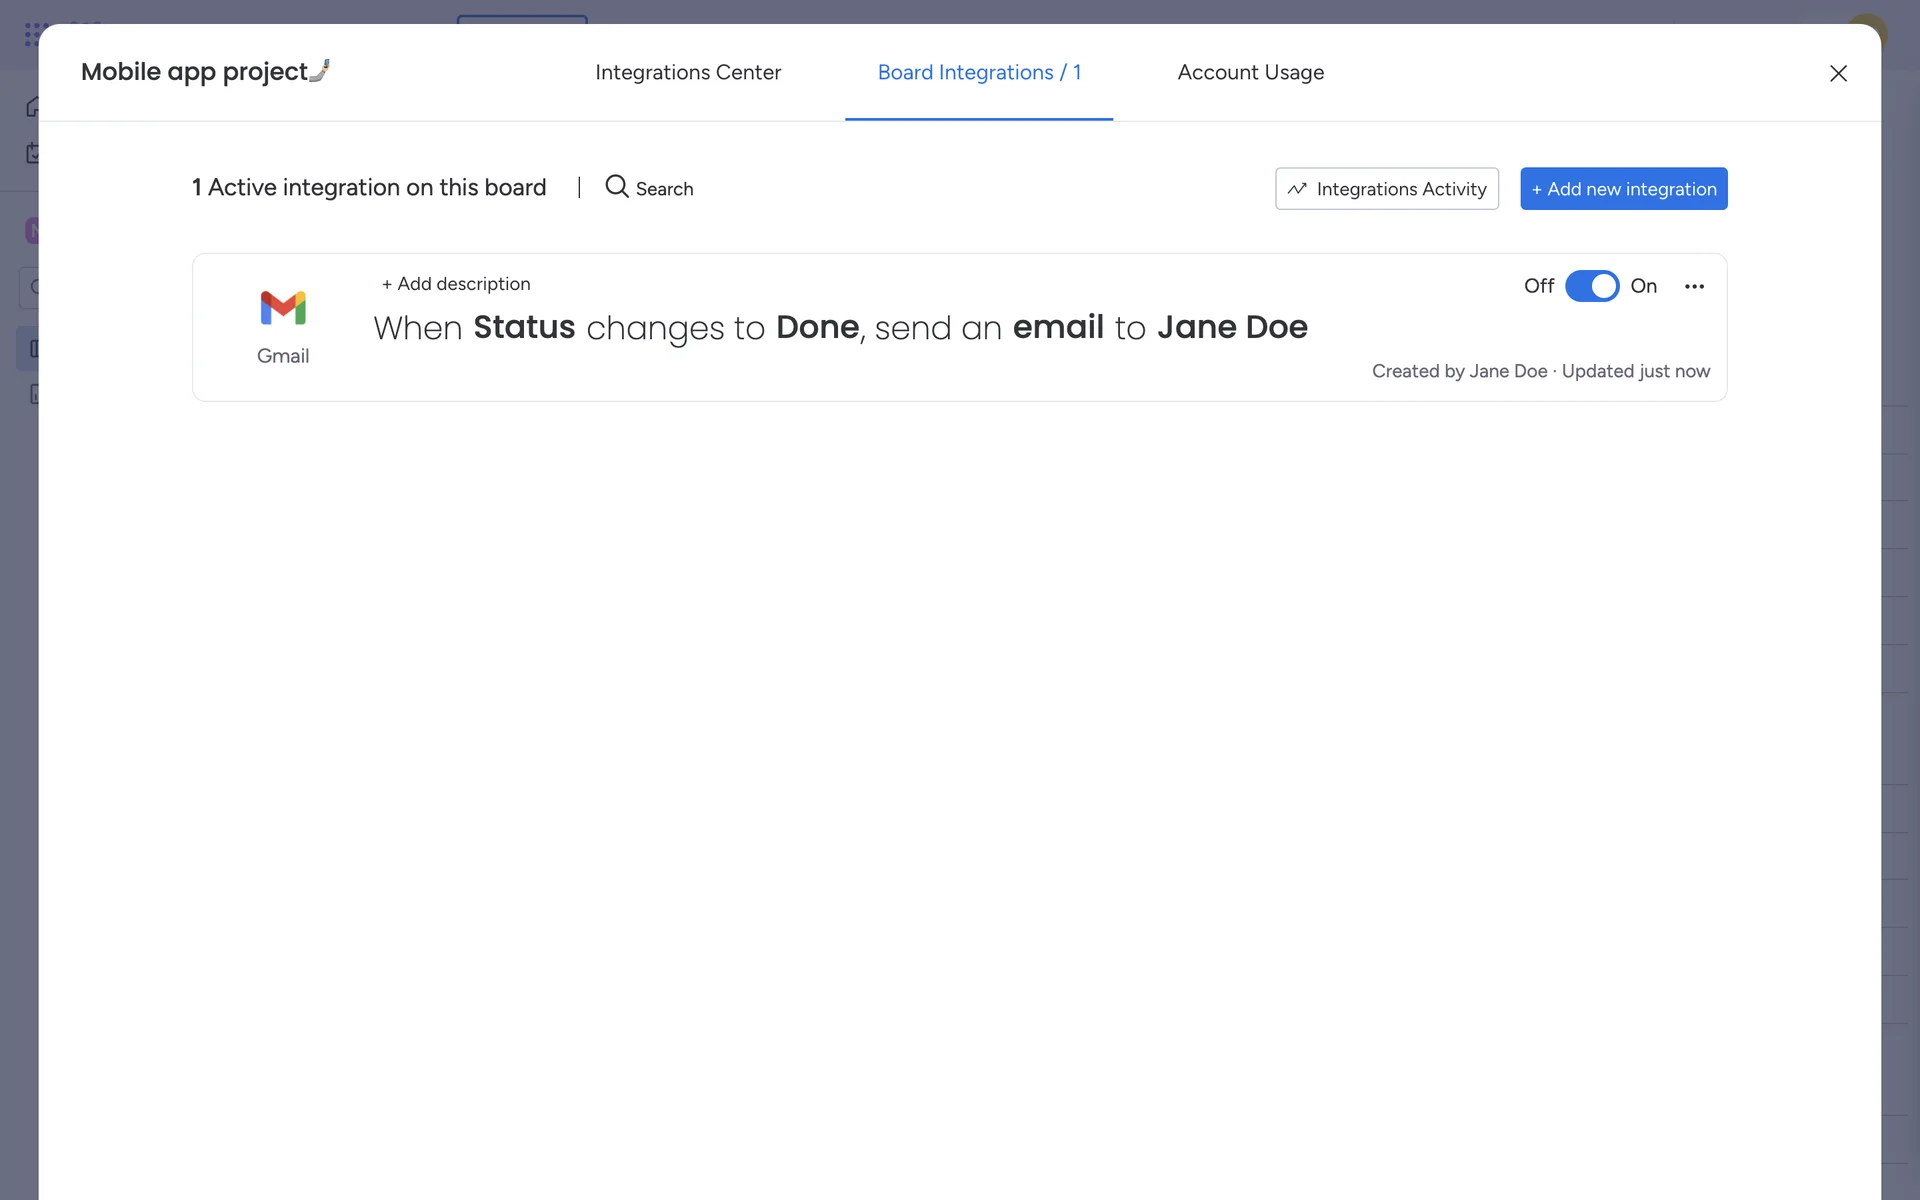Click the app switcher dots icon
Viewport: 1920px width, 1200px height.
[x=33, y=34]
